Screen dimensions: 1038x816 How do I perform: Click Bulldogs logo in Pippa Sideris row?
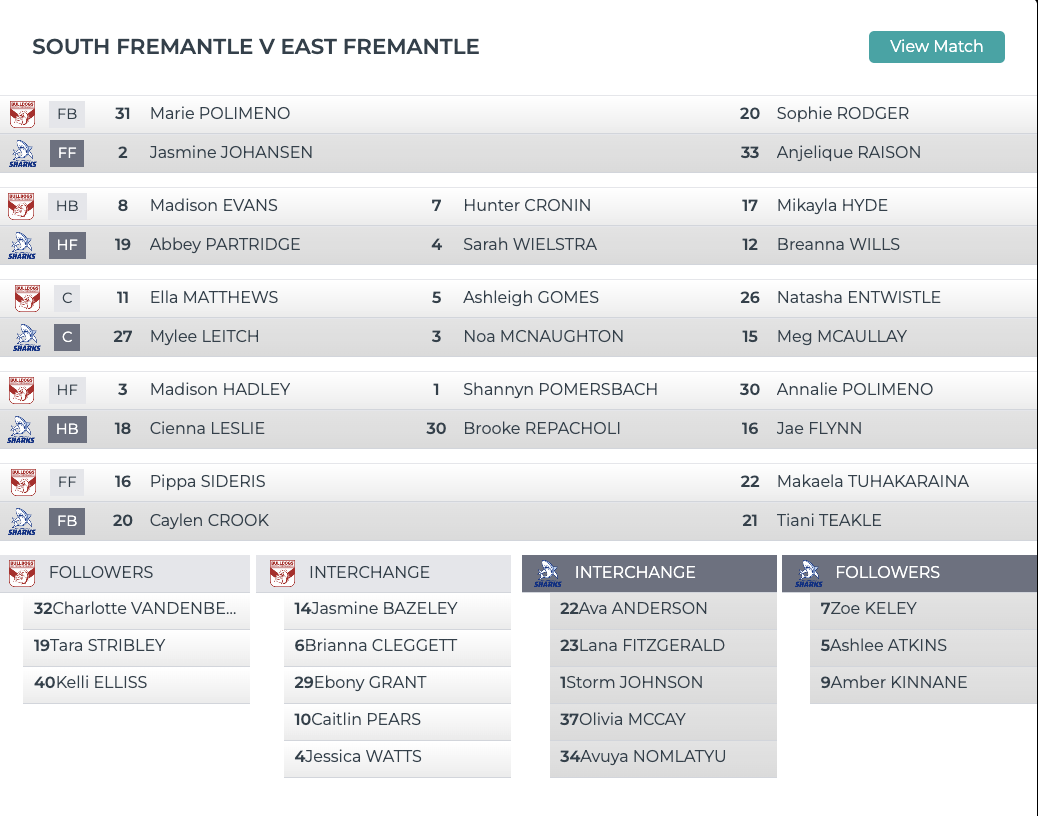(24, 482)
